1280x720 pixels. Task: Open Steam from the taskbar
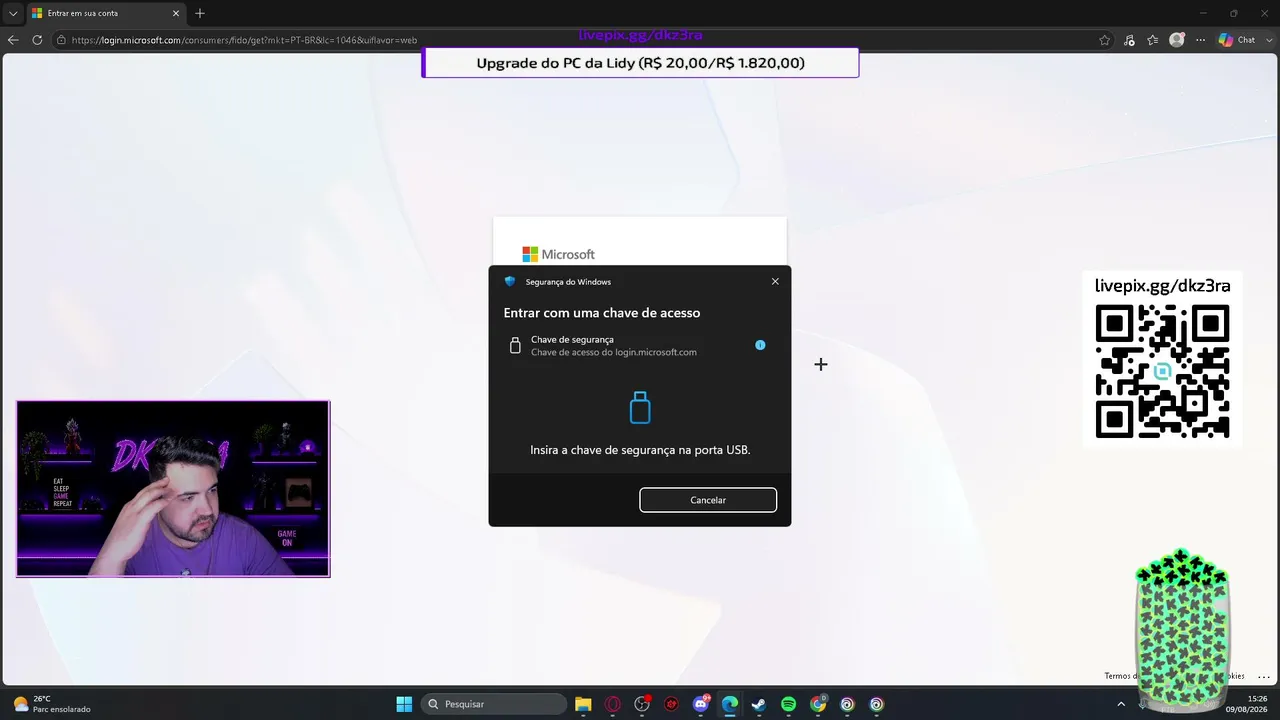759,704
